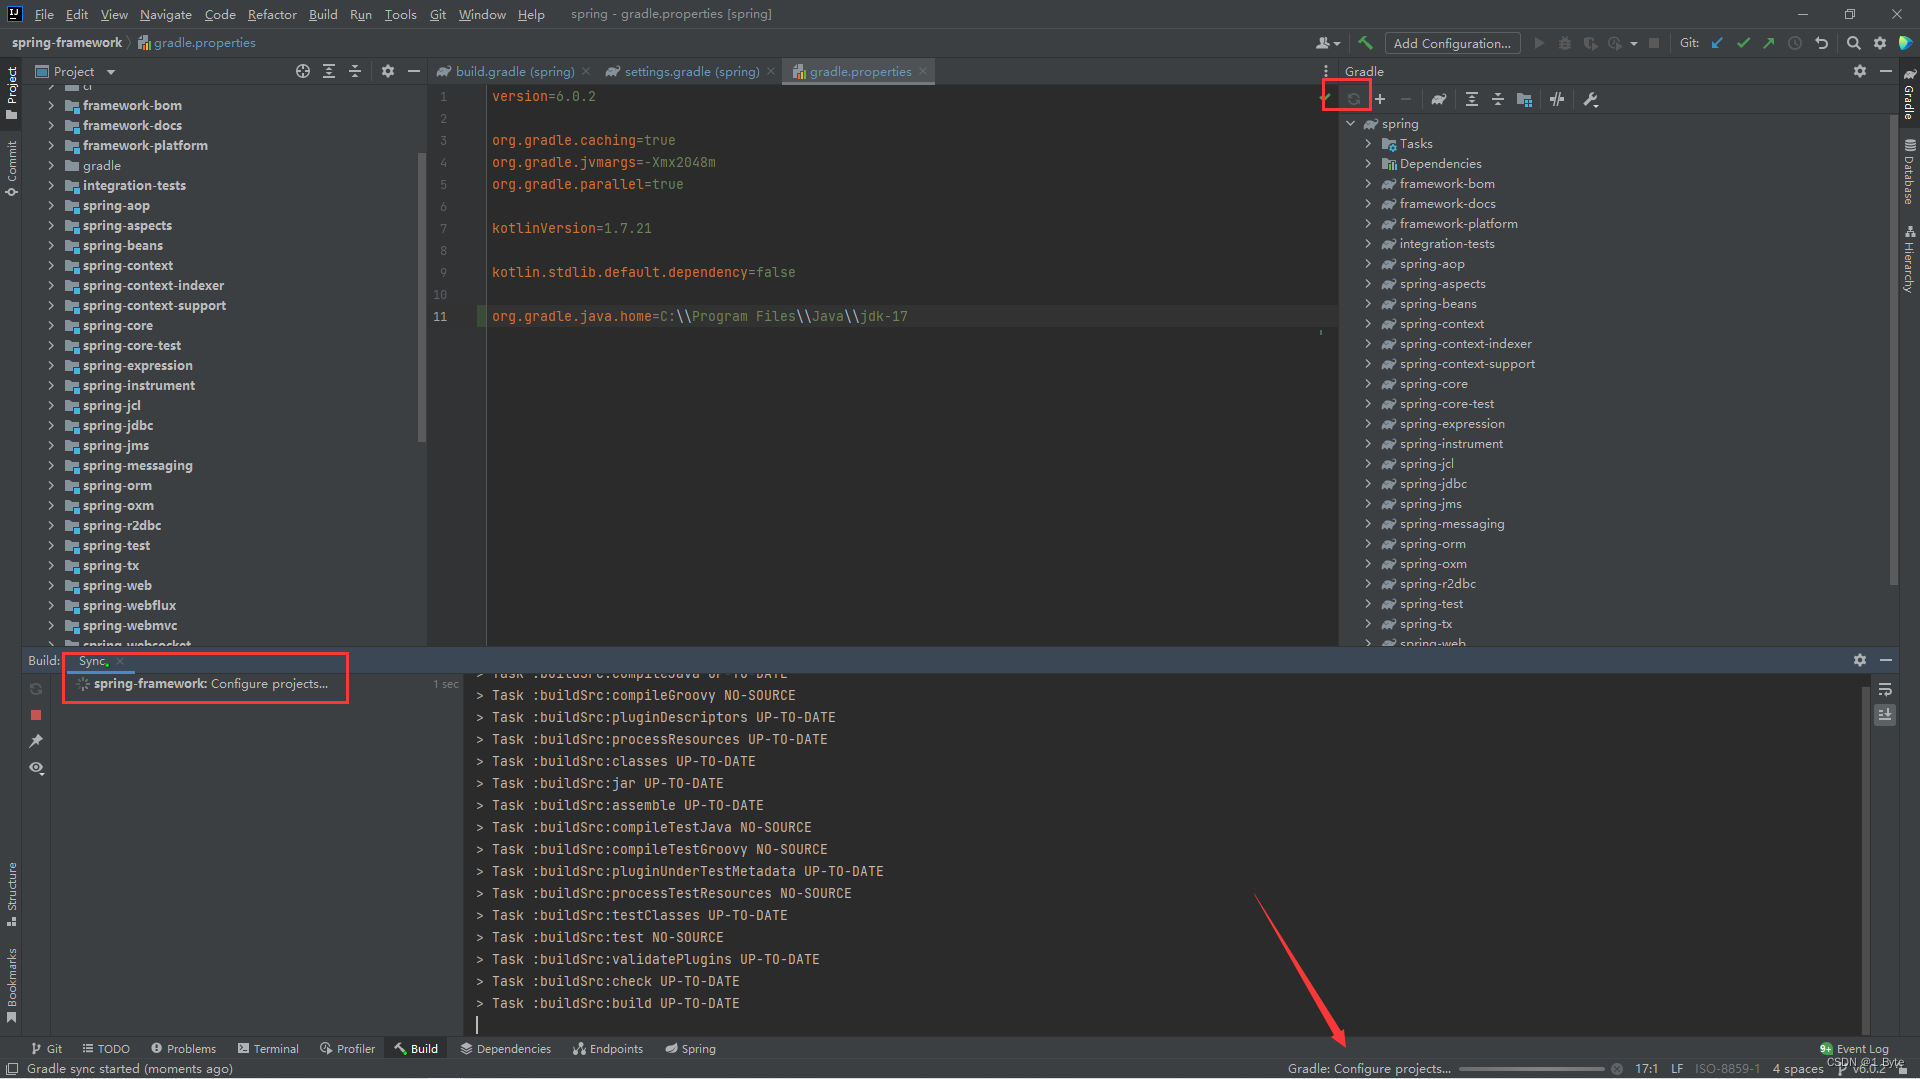Viewport: 1920px width, 1079px height.
Task: Open the Project view dropdown arrow
Action: pos(111,72)
